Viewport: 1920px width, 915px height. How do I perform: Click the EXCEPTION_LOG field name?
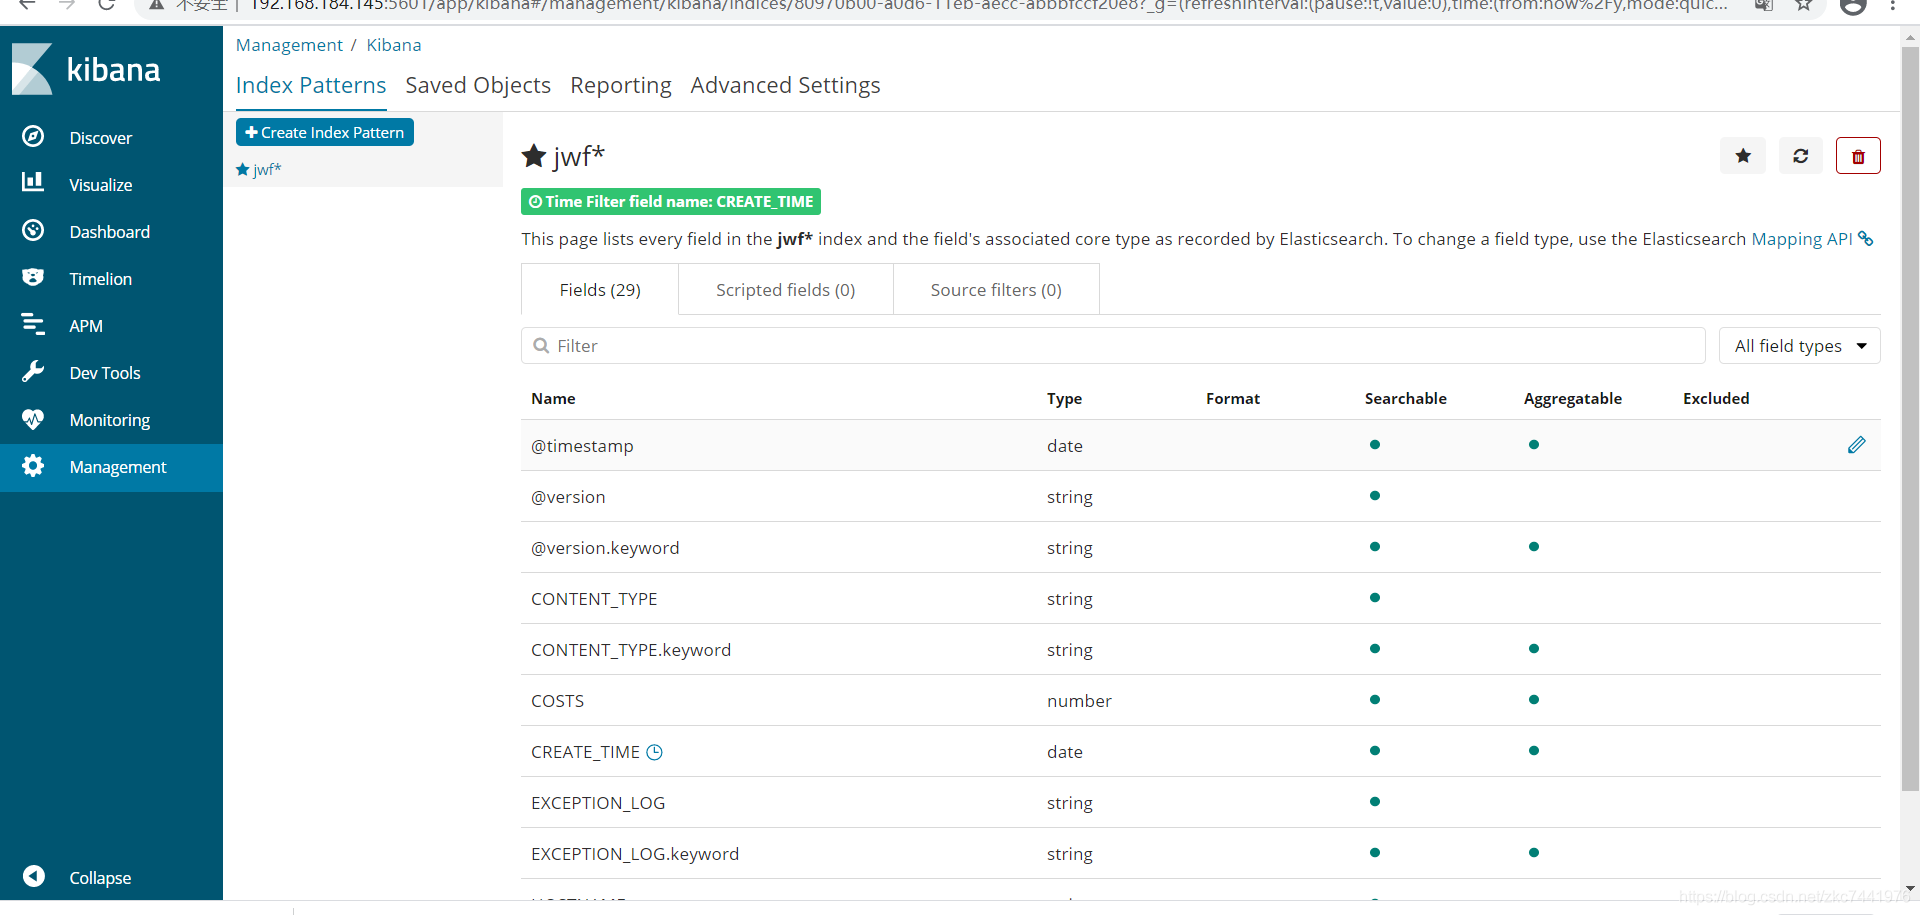point(598,803)
